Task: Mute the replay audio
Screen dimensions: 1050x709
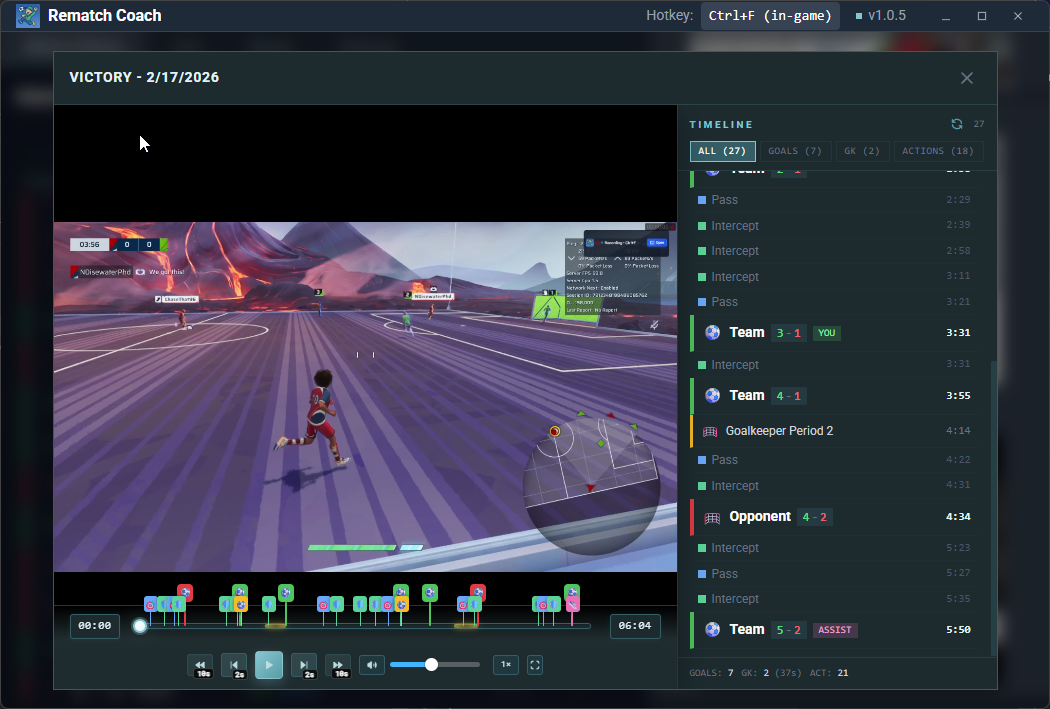Action: click(x=371, y=665)
